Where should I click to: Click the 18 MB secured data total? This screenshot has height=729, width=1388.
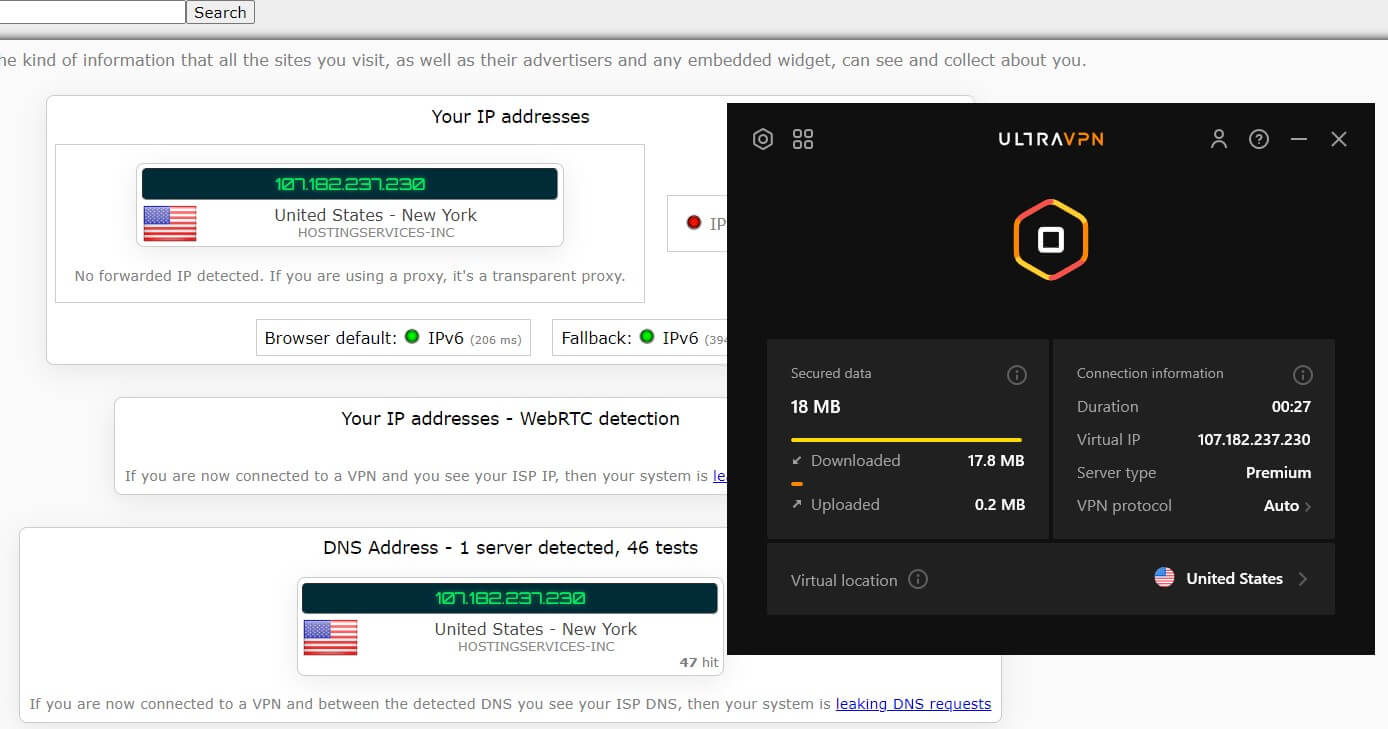(816, 407)
